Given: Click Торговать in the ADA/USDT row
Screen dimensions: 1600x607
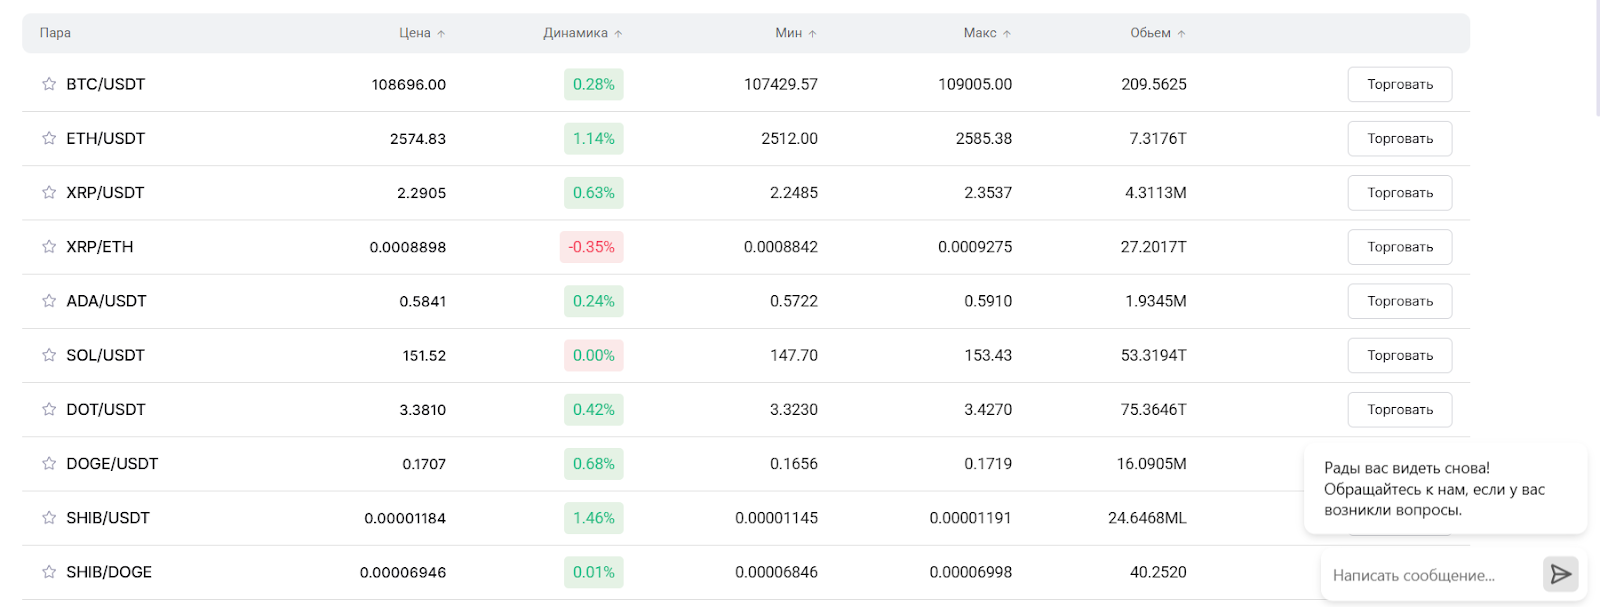Looking at the screenshot, I should pyautogui.click(x=1400, y=300).
